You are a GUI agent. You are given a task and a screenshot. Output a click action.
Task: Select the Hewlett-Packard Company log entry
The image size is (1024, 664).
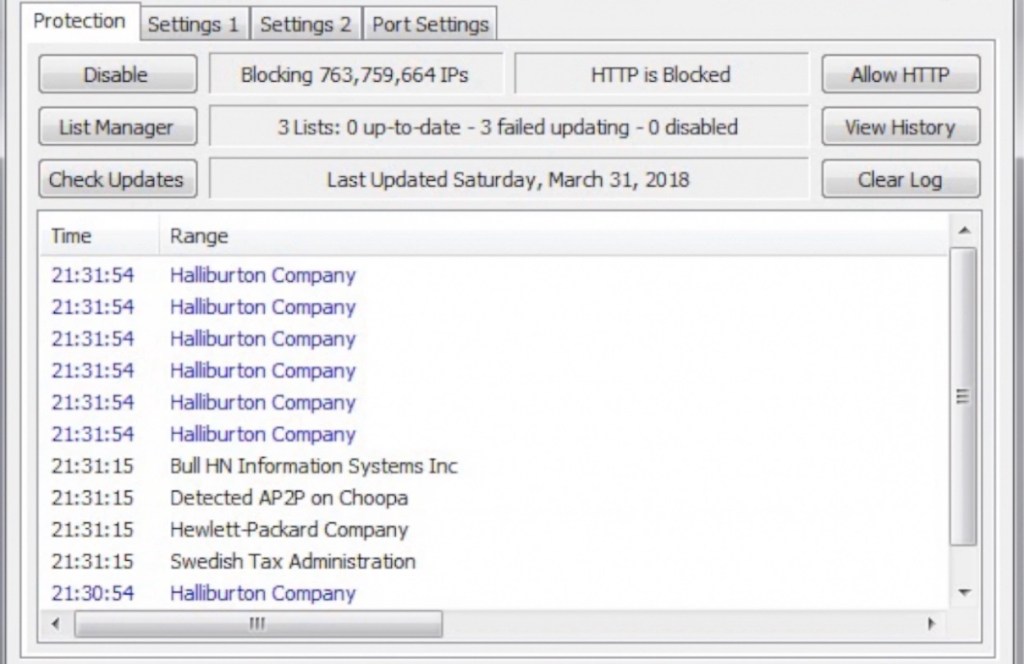(288, 529)
